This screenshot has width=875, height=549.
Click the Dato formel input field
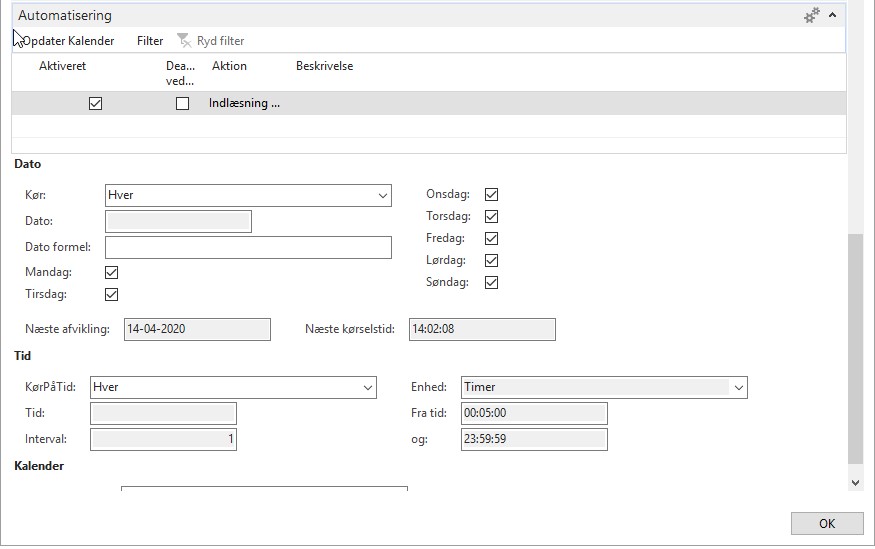tap(247, 247)
